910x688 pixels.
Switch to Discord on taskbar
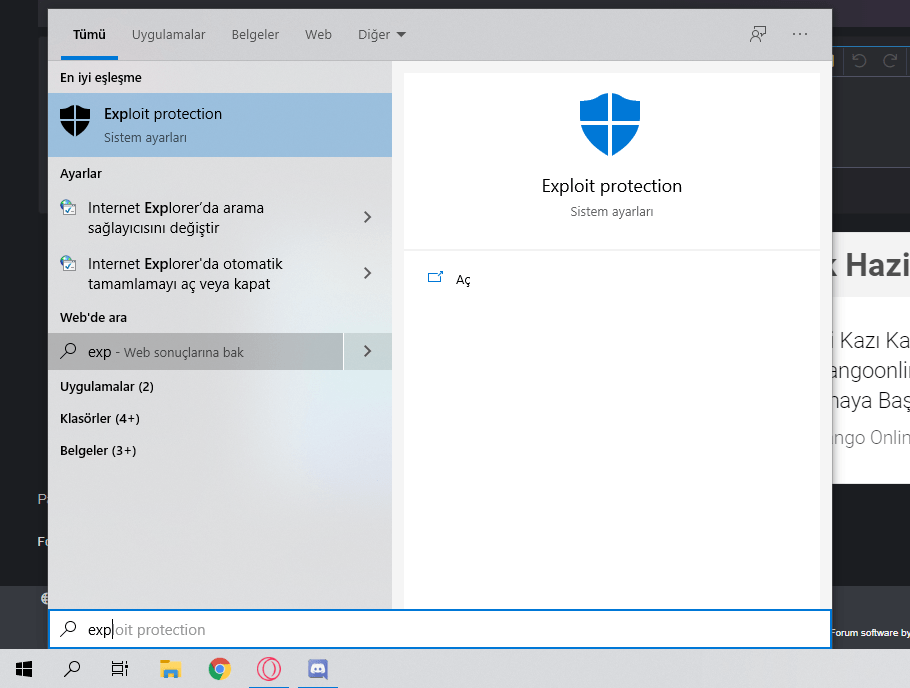coord(318,669)
